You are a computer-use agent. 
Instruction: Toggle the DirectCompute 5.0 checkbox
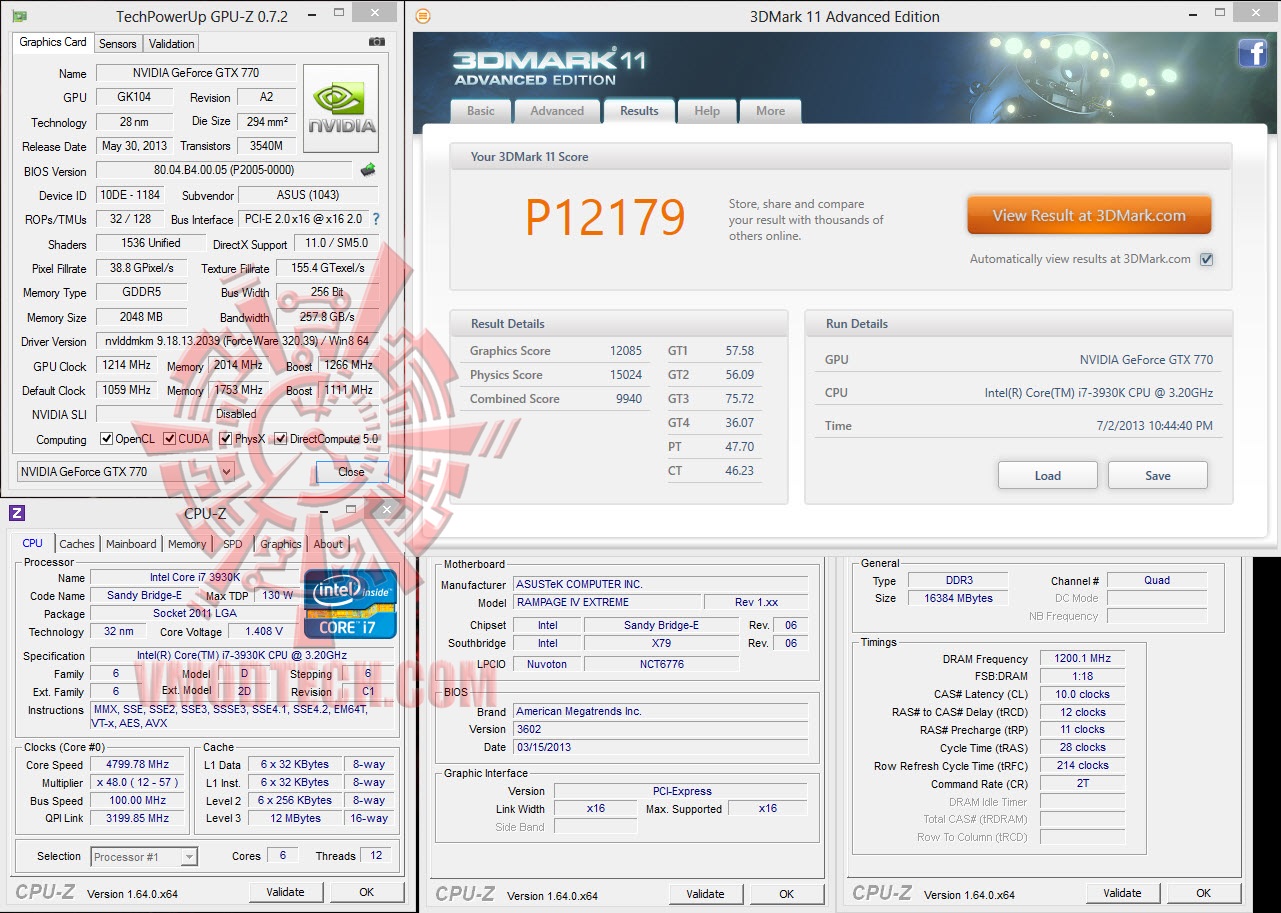pos(281,439)
